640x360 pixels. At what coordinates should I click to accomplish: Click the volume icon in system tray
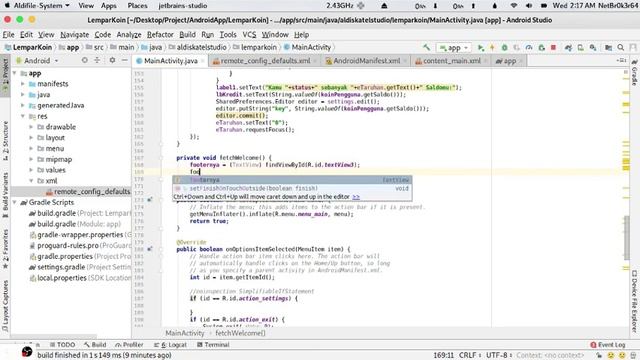(529, 6)
